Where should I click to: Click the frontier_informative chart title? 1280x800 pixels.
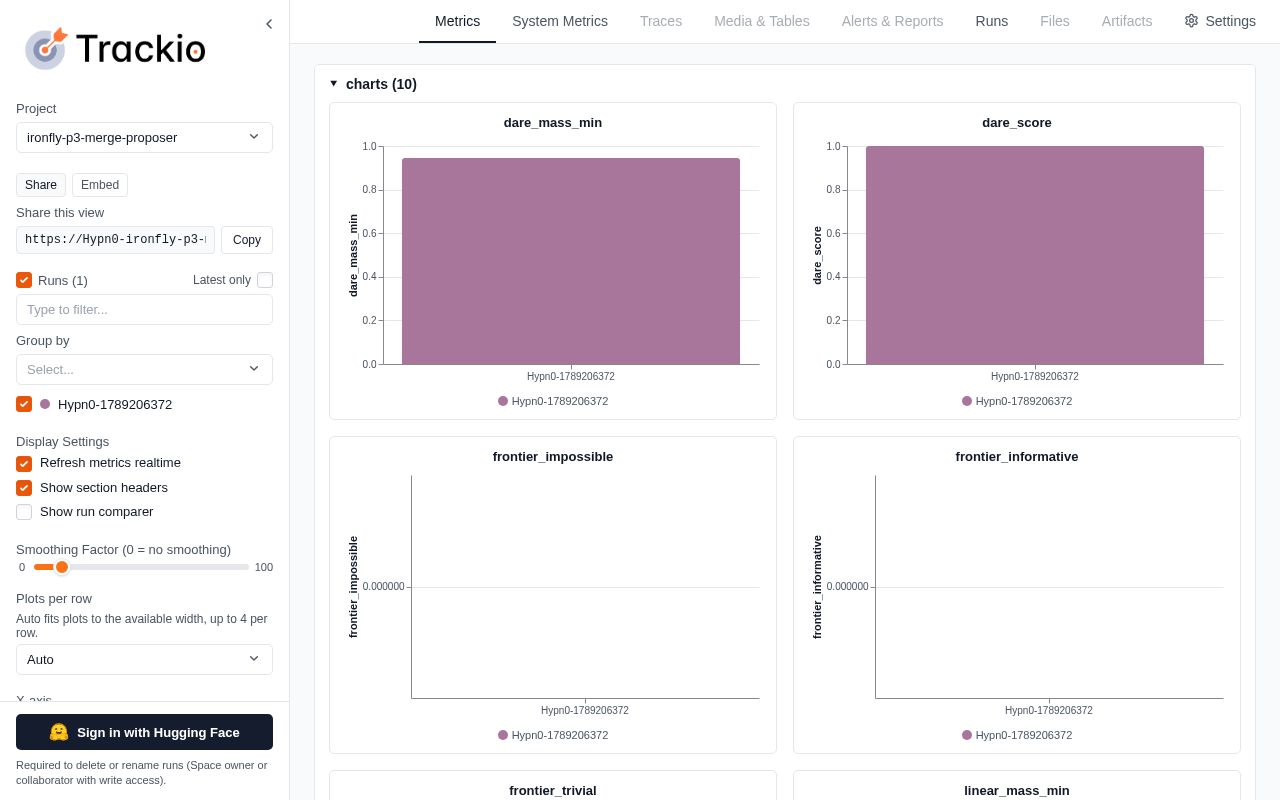click(x=1017, y=457)
